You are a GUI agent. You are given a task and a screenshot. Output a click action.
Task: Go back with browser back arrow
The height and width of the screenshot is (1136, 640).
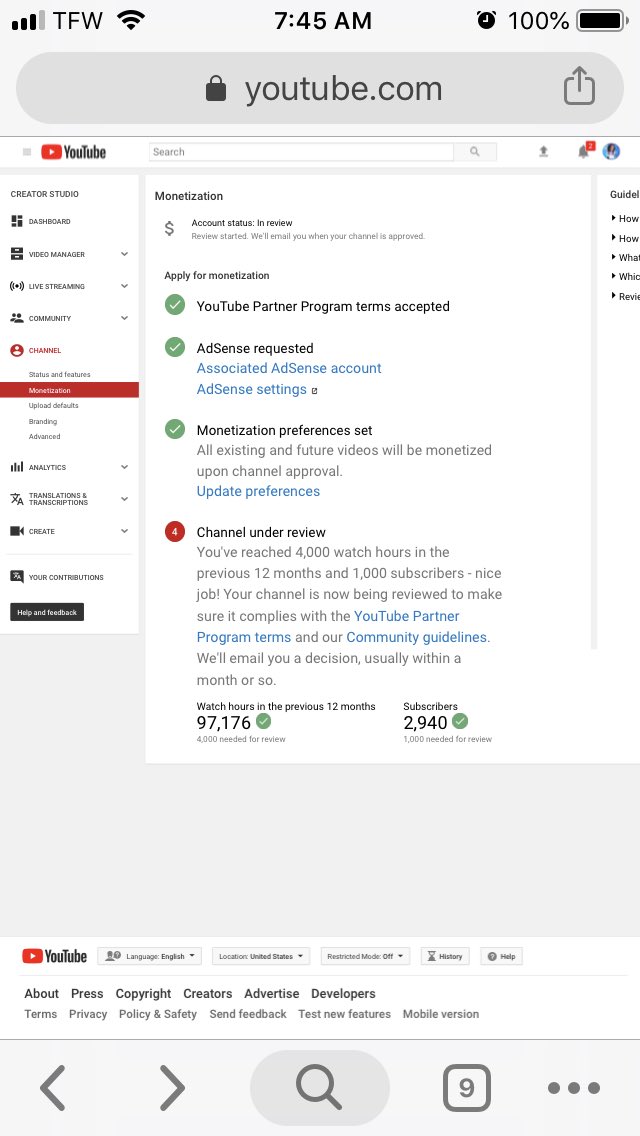pyautogui.click(x=52, y=1087)
